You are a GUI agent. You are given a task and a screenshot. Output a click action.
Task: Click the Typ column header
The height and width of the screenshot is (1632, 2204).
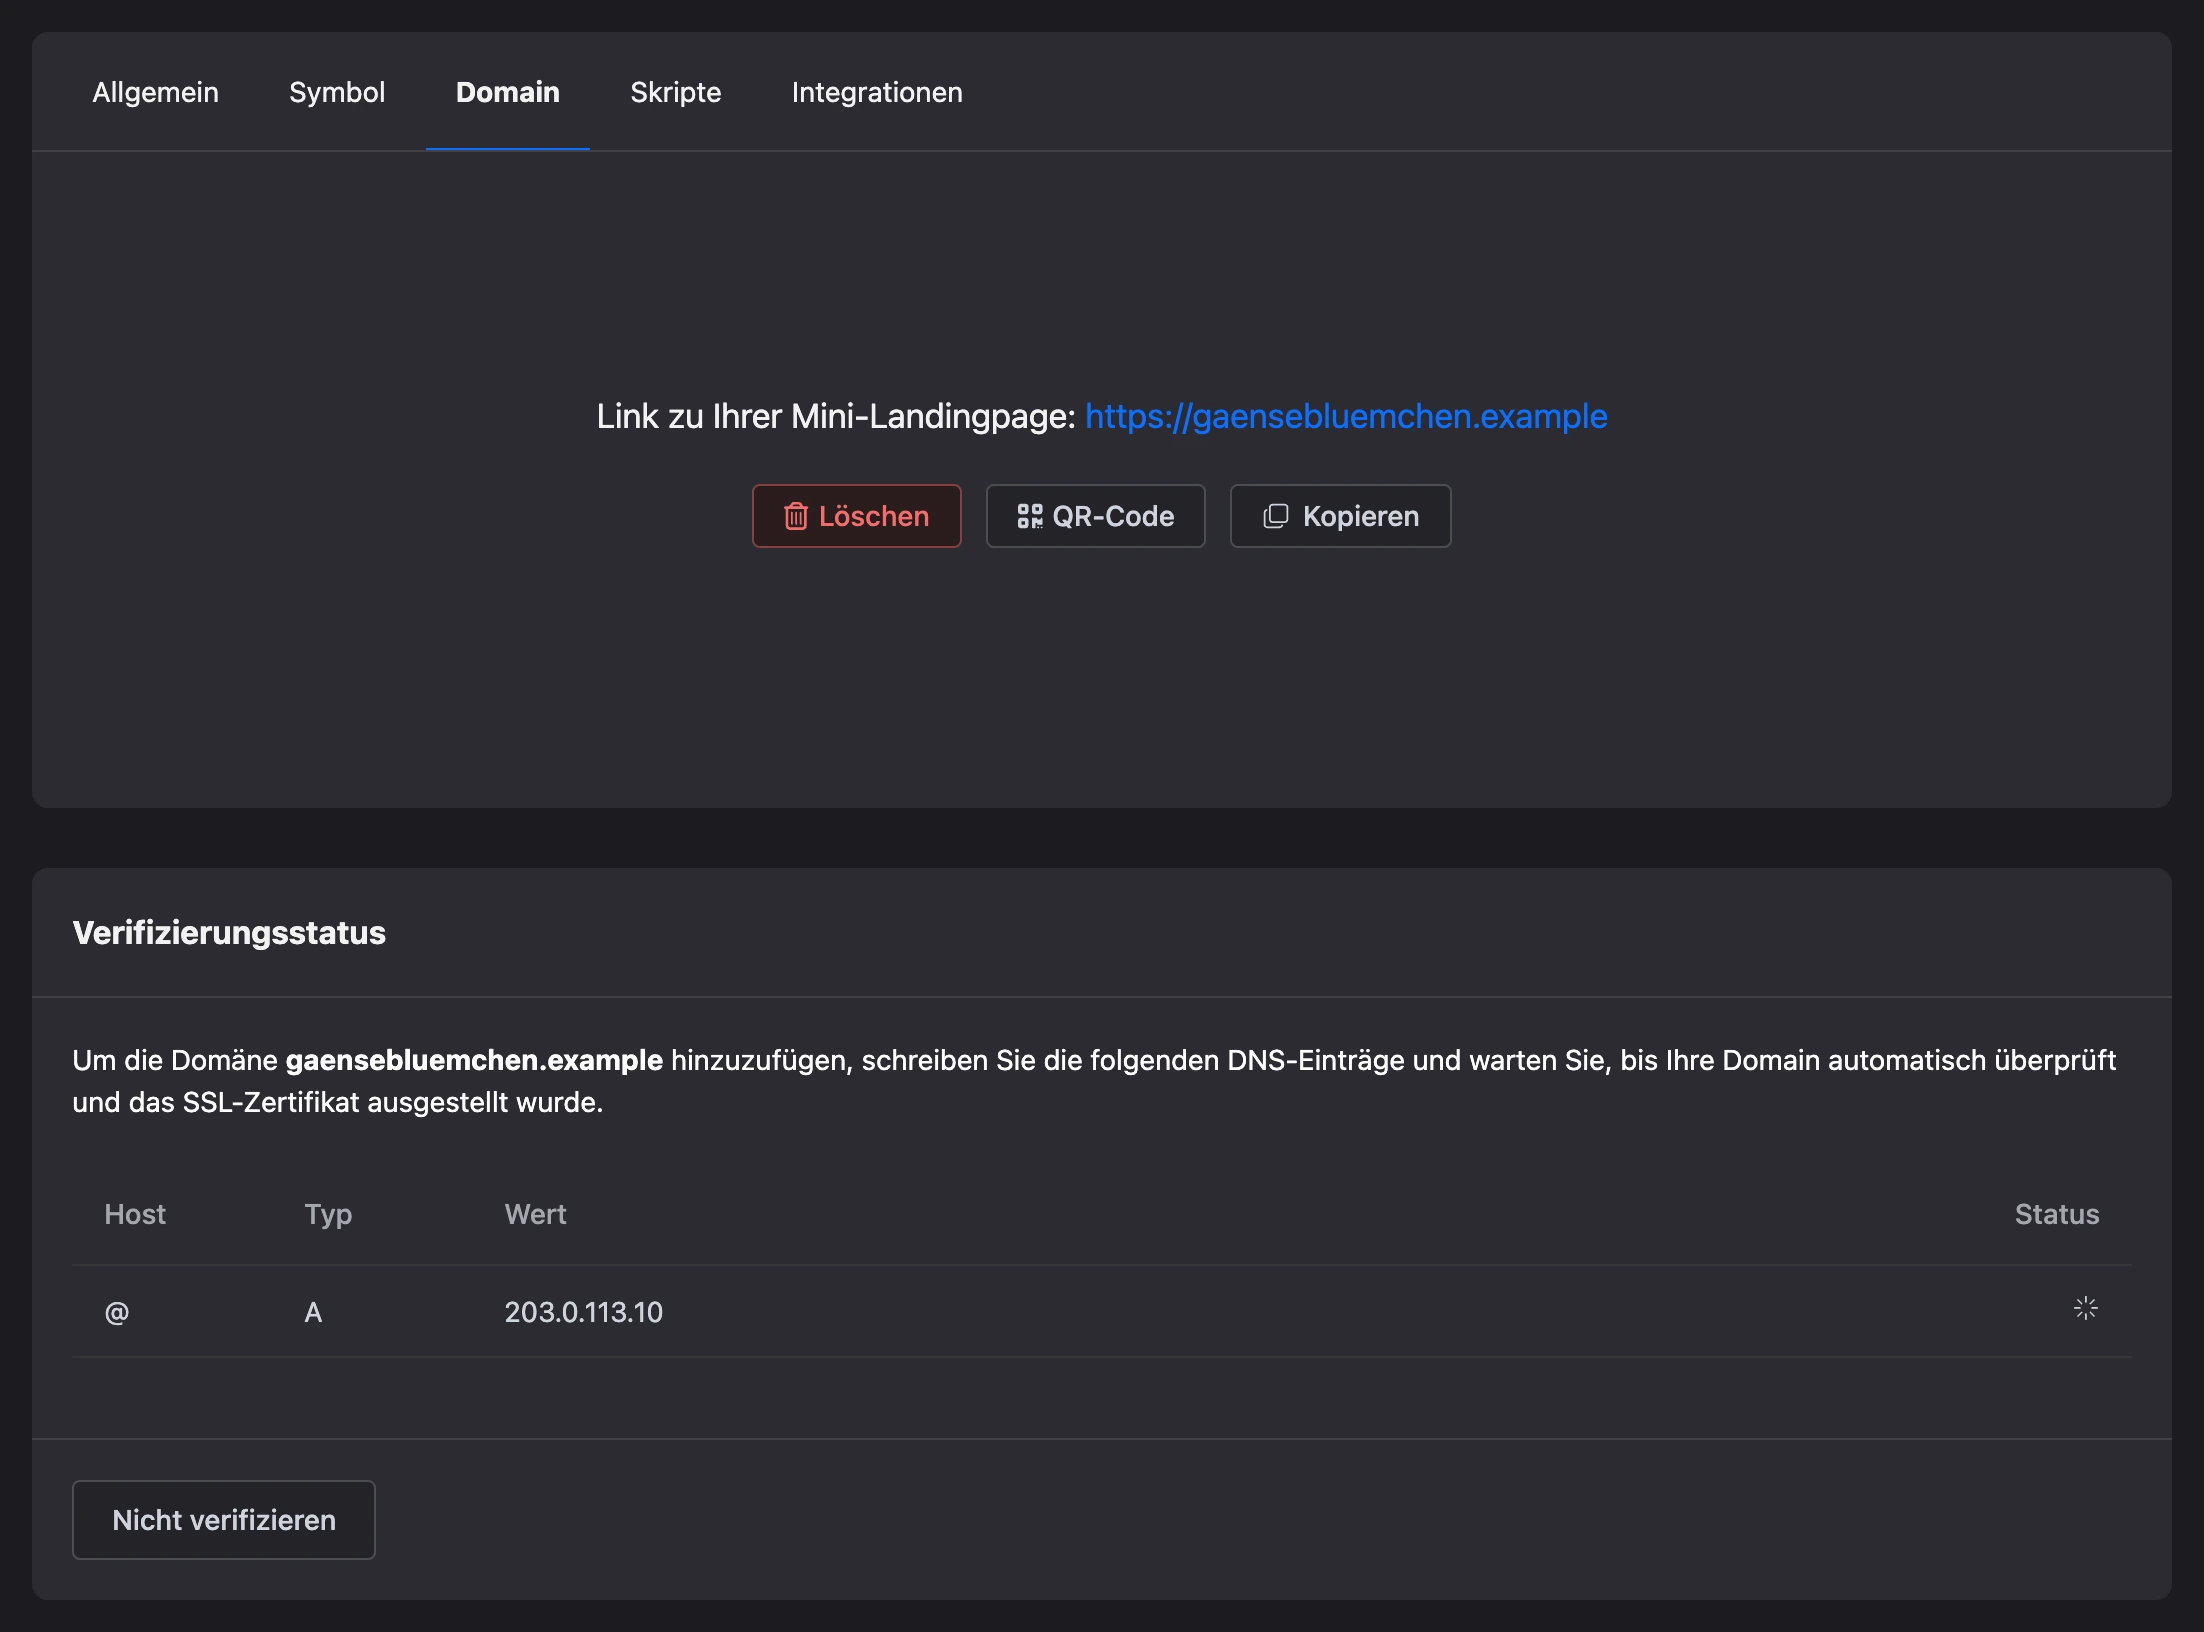[328, 1214]
